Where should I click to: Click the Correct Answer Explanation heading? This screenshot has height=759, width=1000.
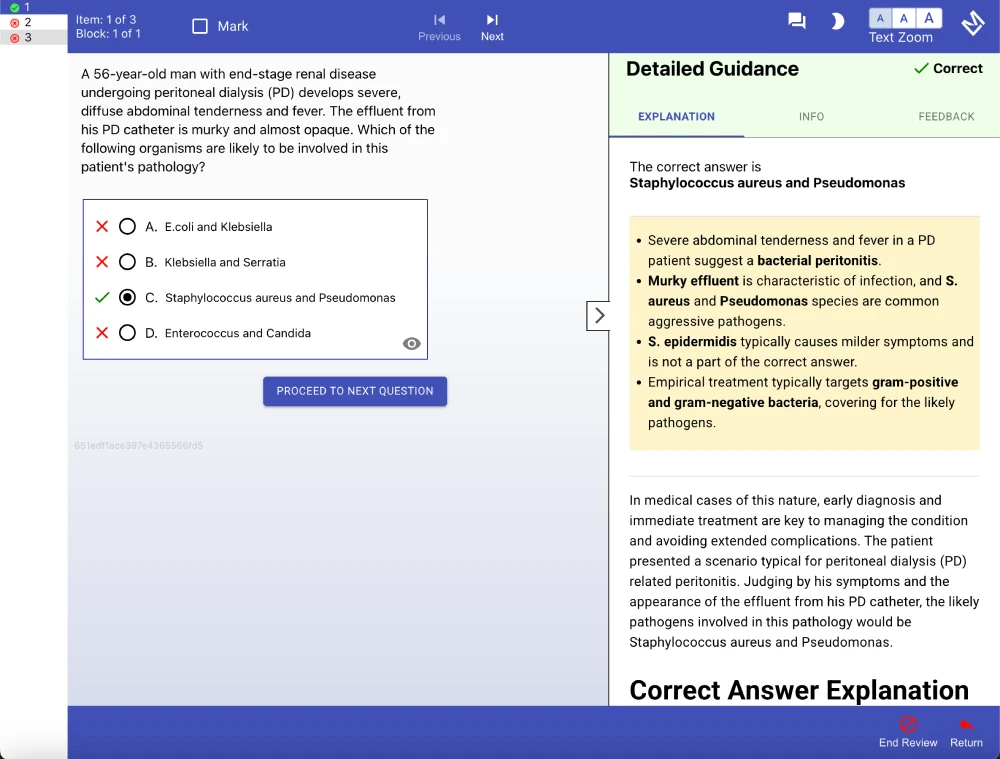coord(798,690)
